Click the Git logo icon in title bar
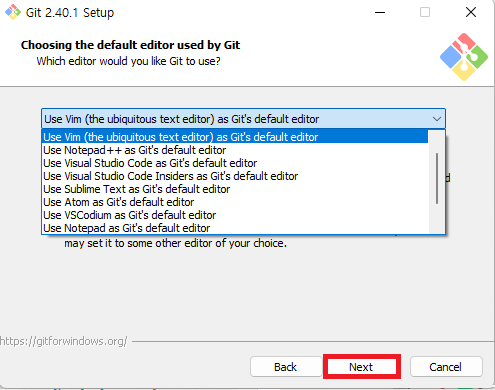Image resolution: width=495 pixels, height=390 pixels. tap(13, 12)
